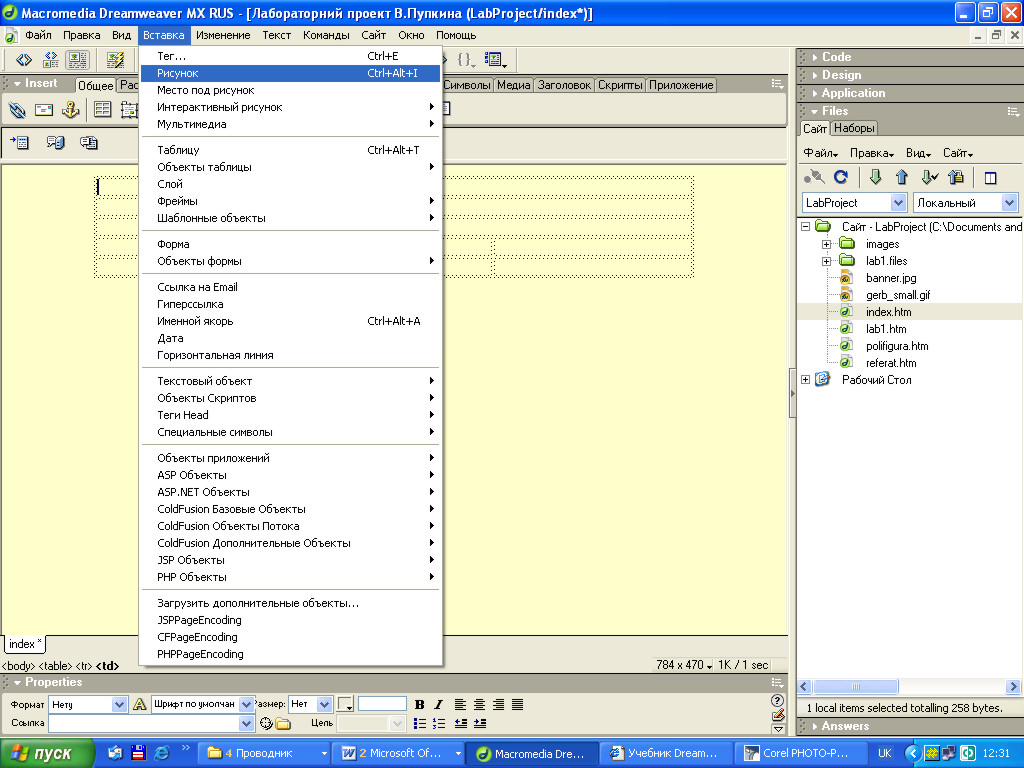Open Файл menu inside Files panel
1024x768 pixels.
pos(820,153)
